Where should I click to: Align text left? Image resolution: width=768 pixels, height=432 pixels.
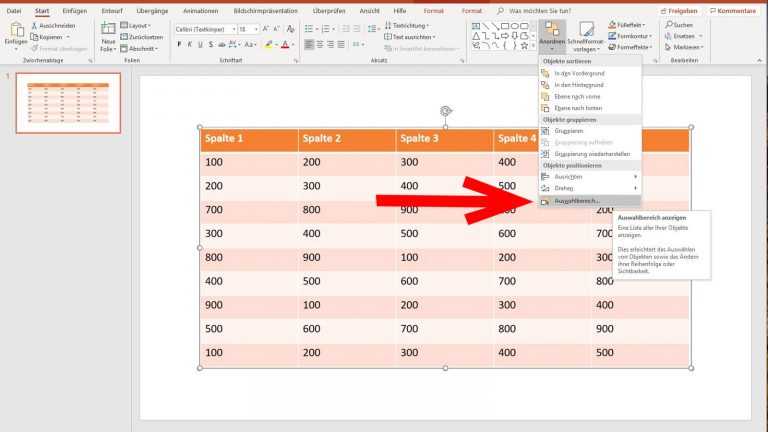[x=309, y=45]
